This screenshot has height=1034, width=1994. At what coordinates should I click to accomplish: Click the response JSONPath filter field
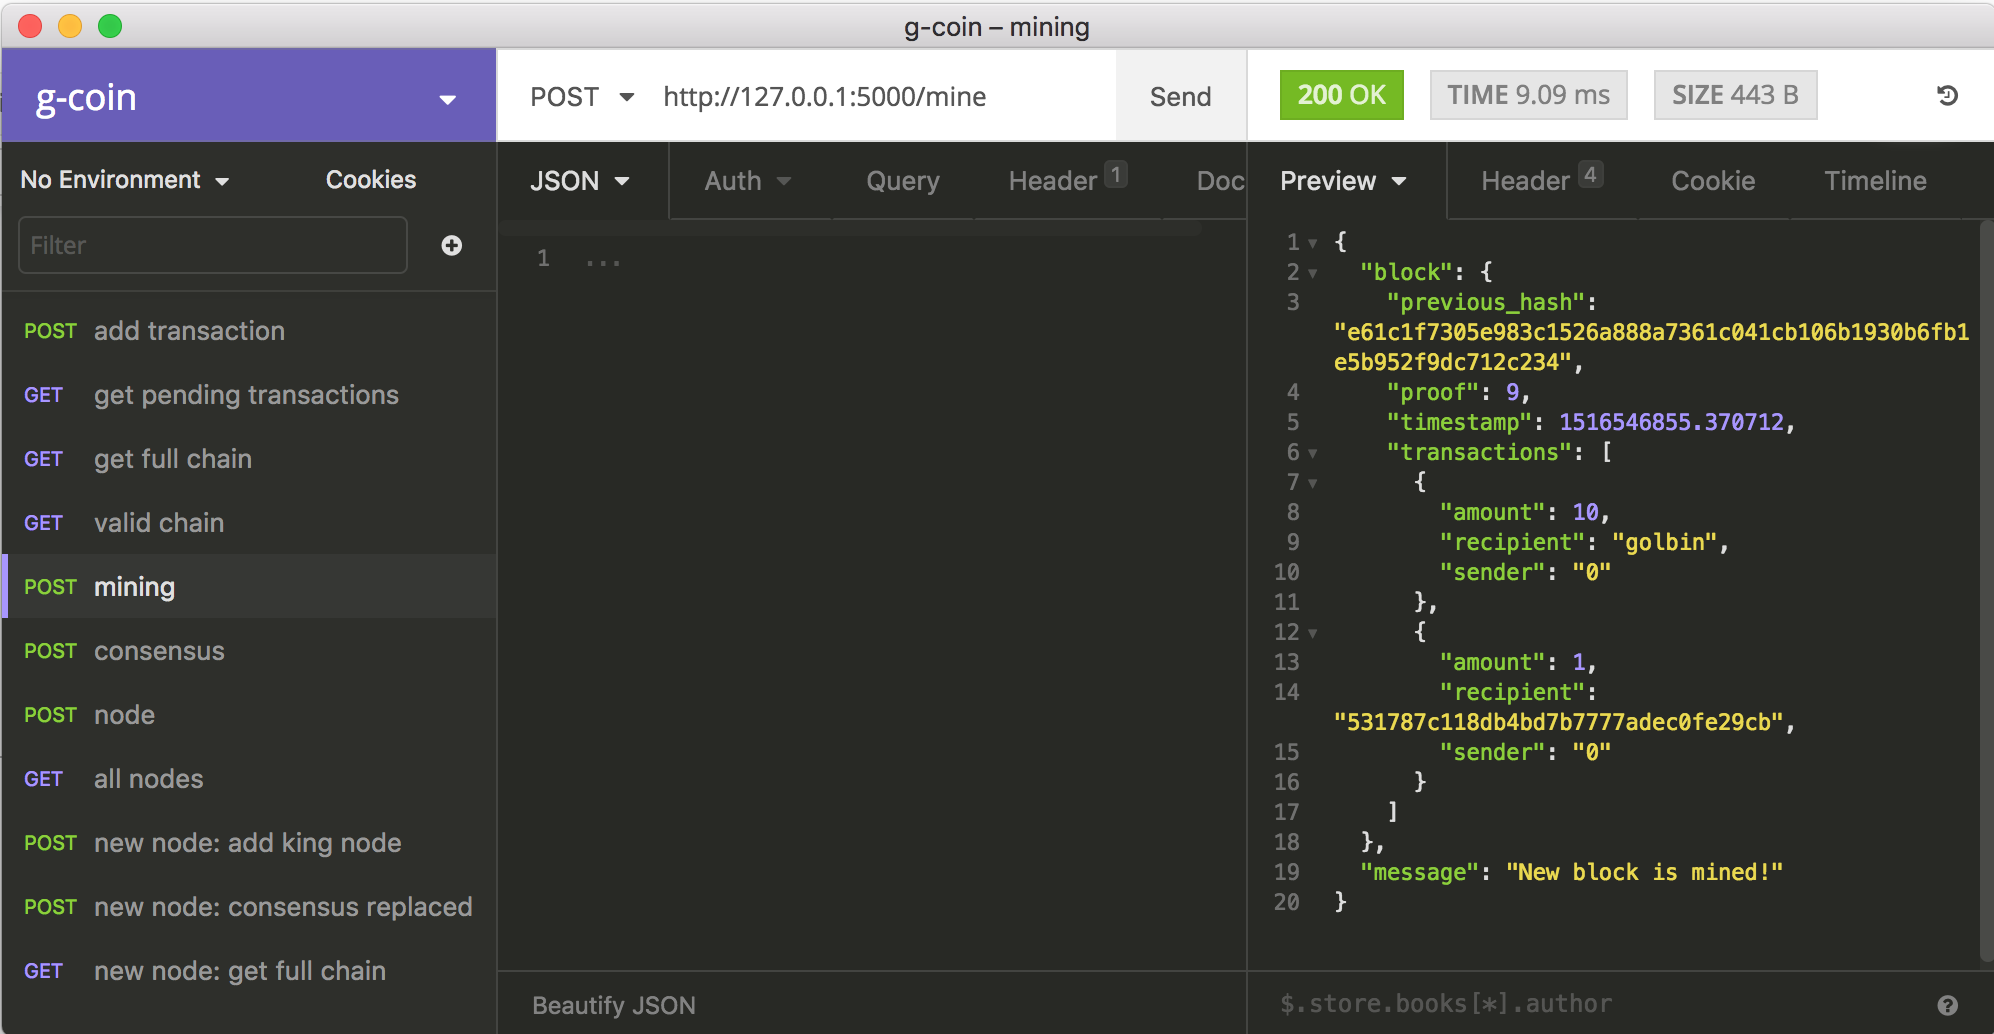coord(1590,1004)
